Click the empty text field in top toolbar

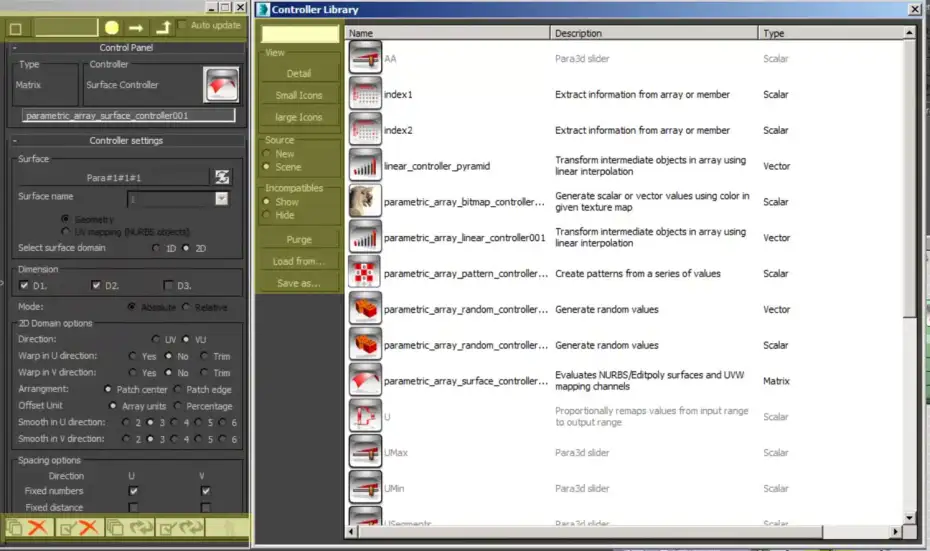pos(66,27)
